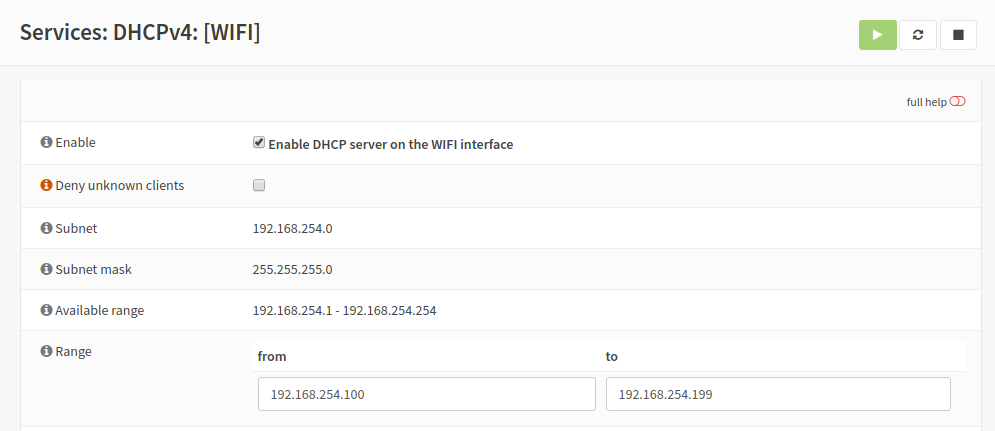Click the Subnet mask value 255.255.255.0
This screenshot has height=431, width=995.
pyautogui.click(x=292, y=269)
